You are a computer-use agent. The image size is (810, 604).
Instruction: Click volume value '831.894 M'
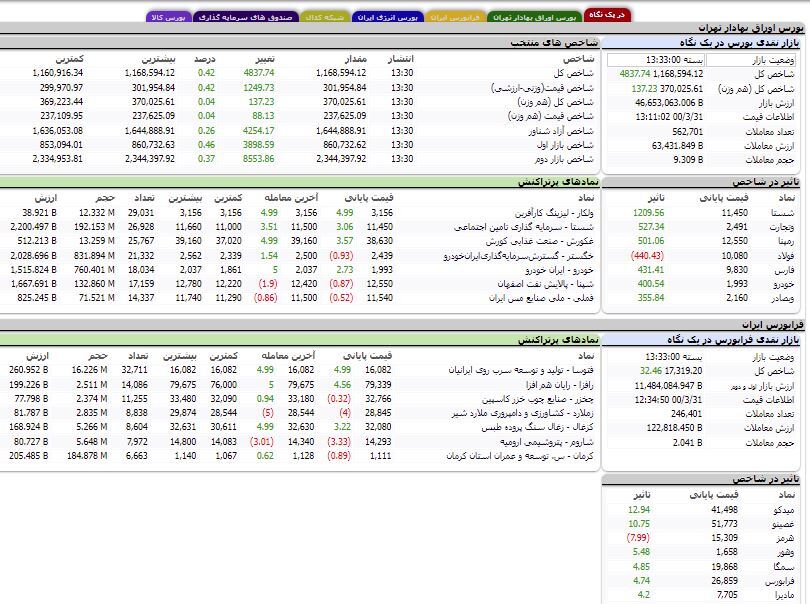(x=94, y=256)
